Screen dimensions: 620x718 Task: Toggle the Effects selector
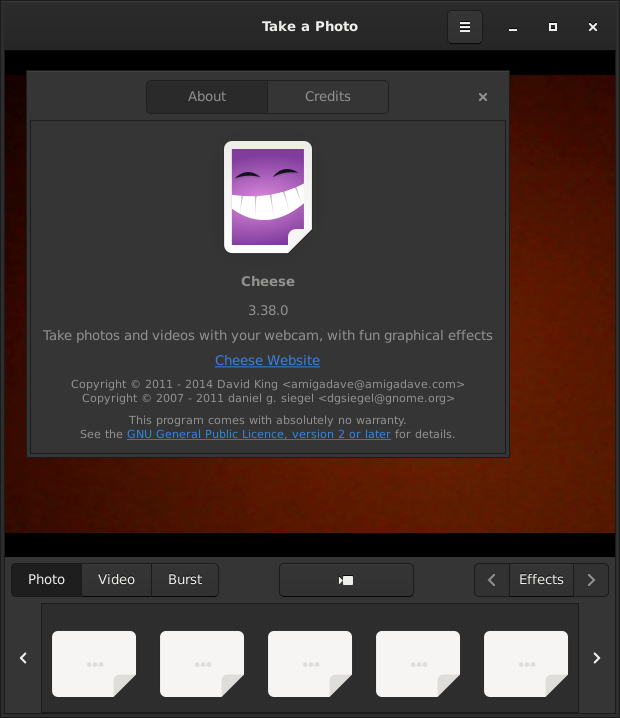(x=541, y=580)
